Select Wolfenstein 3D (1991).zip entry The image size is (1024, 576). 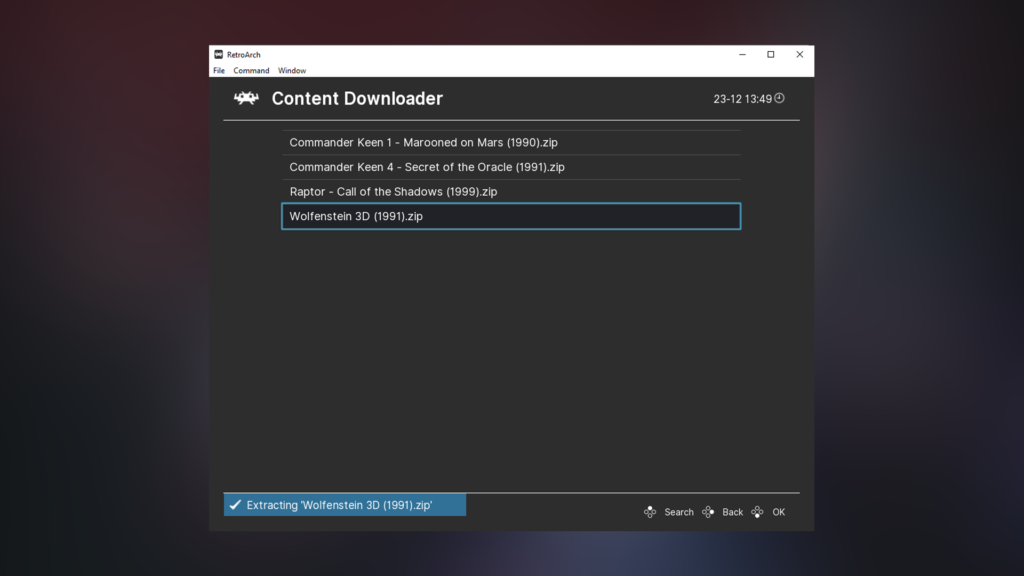511,216
